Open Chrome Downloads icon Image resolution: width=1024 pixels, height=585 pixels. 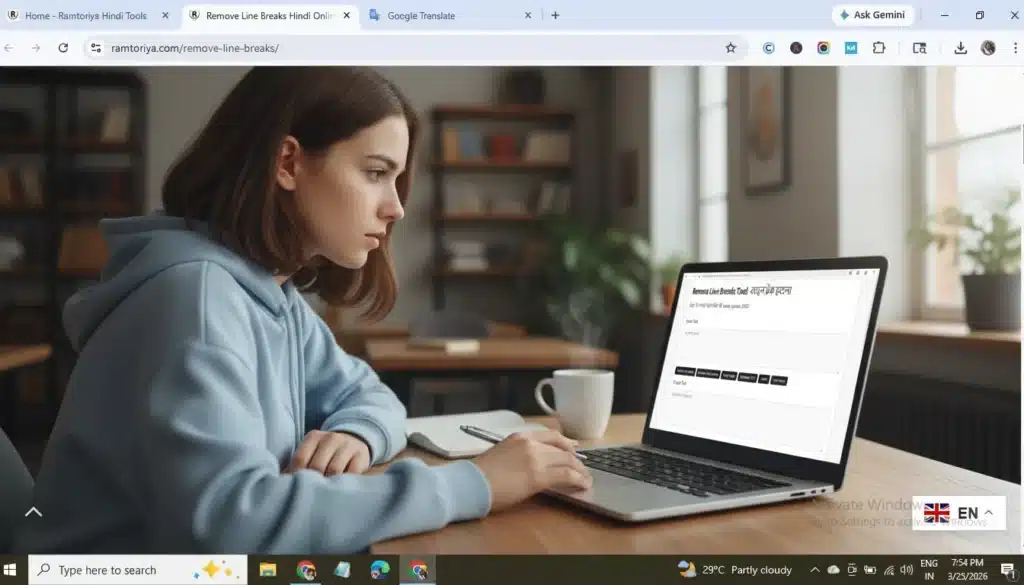click(x=960, y=48)
